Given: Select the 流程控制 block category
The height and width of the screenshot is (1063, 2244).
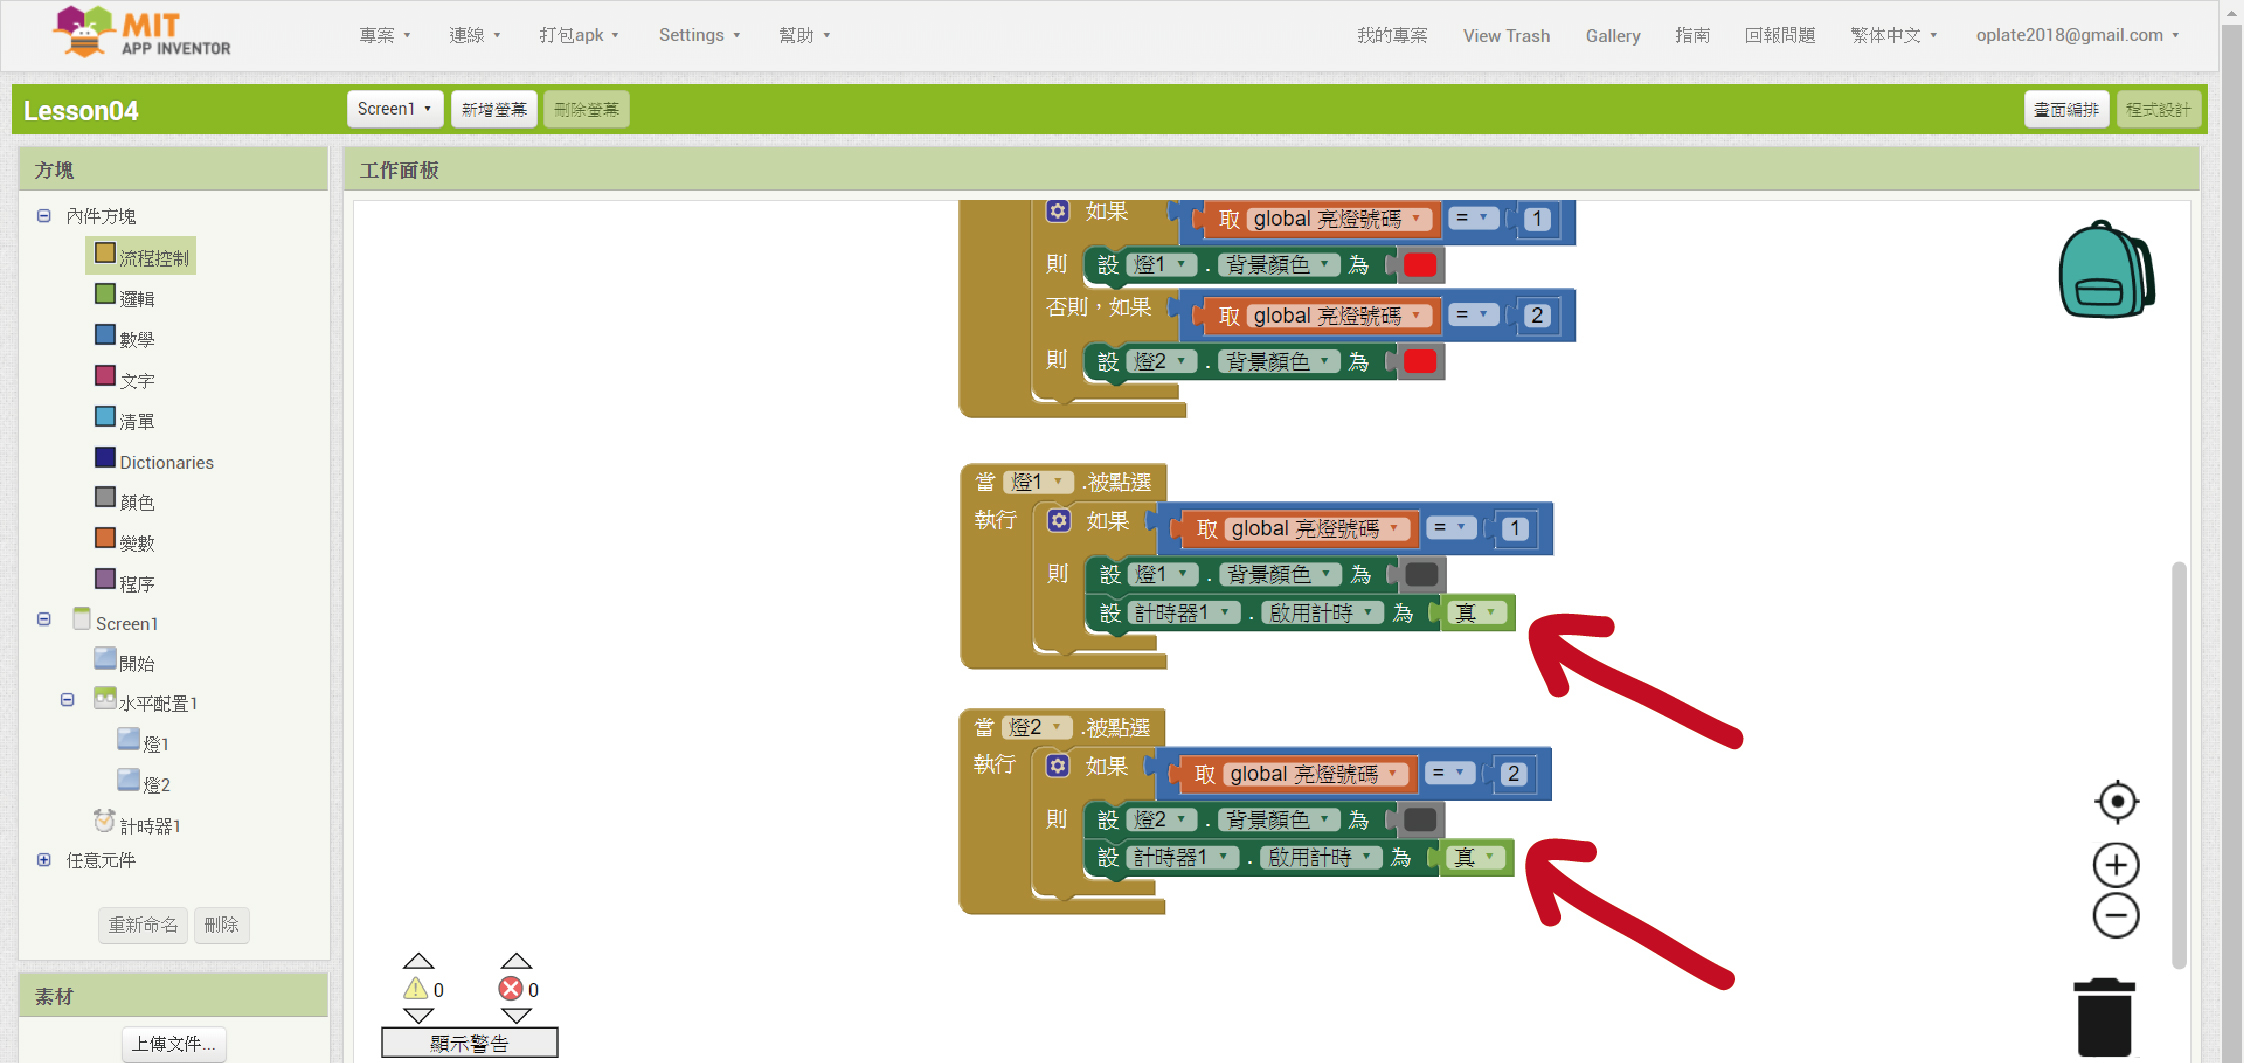Looking at the screenshot, I should 141,257.
